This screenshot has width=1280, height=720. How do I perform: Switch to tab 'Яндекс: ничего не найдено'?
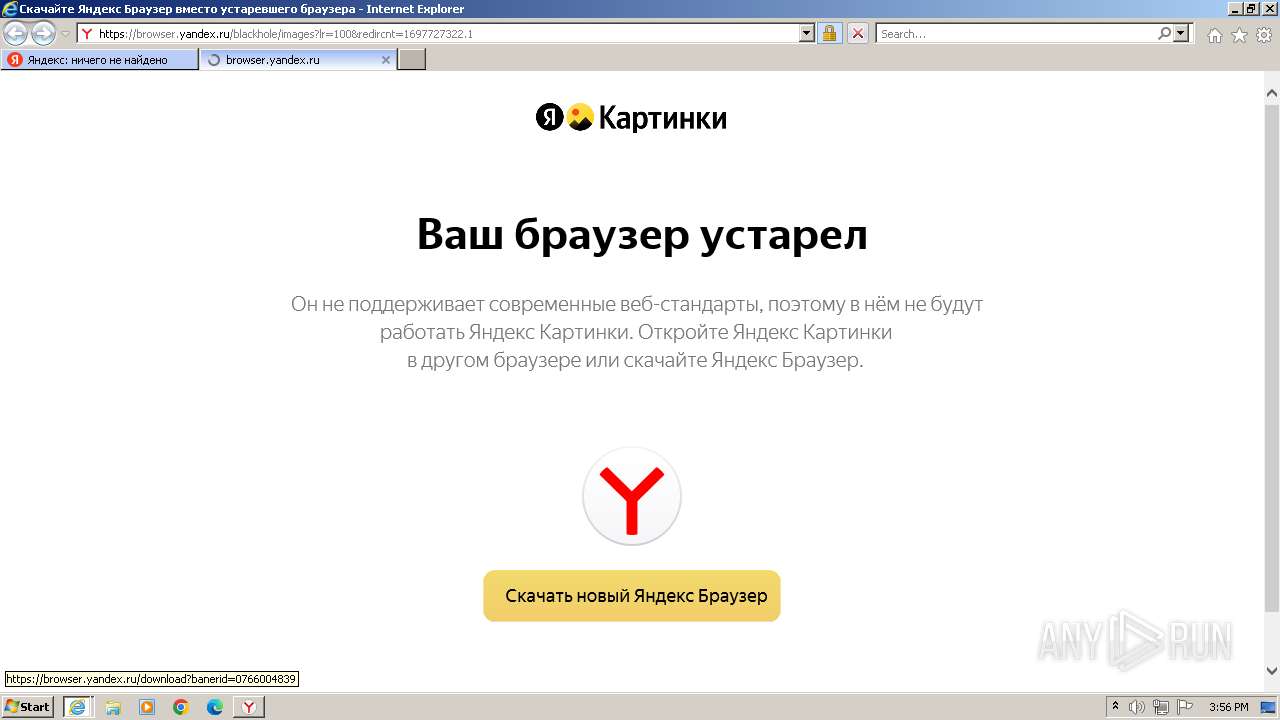point(99,60)
